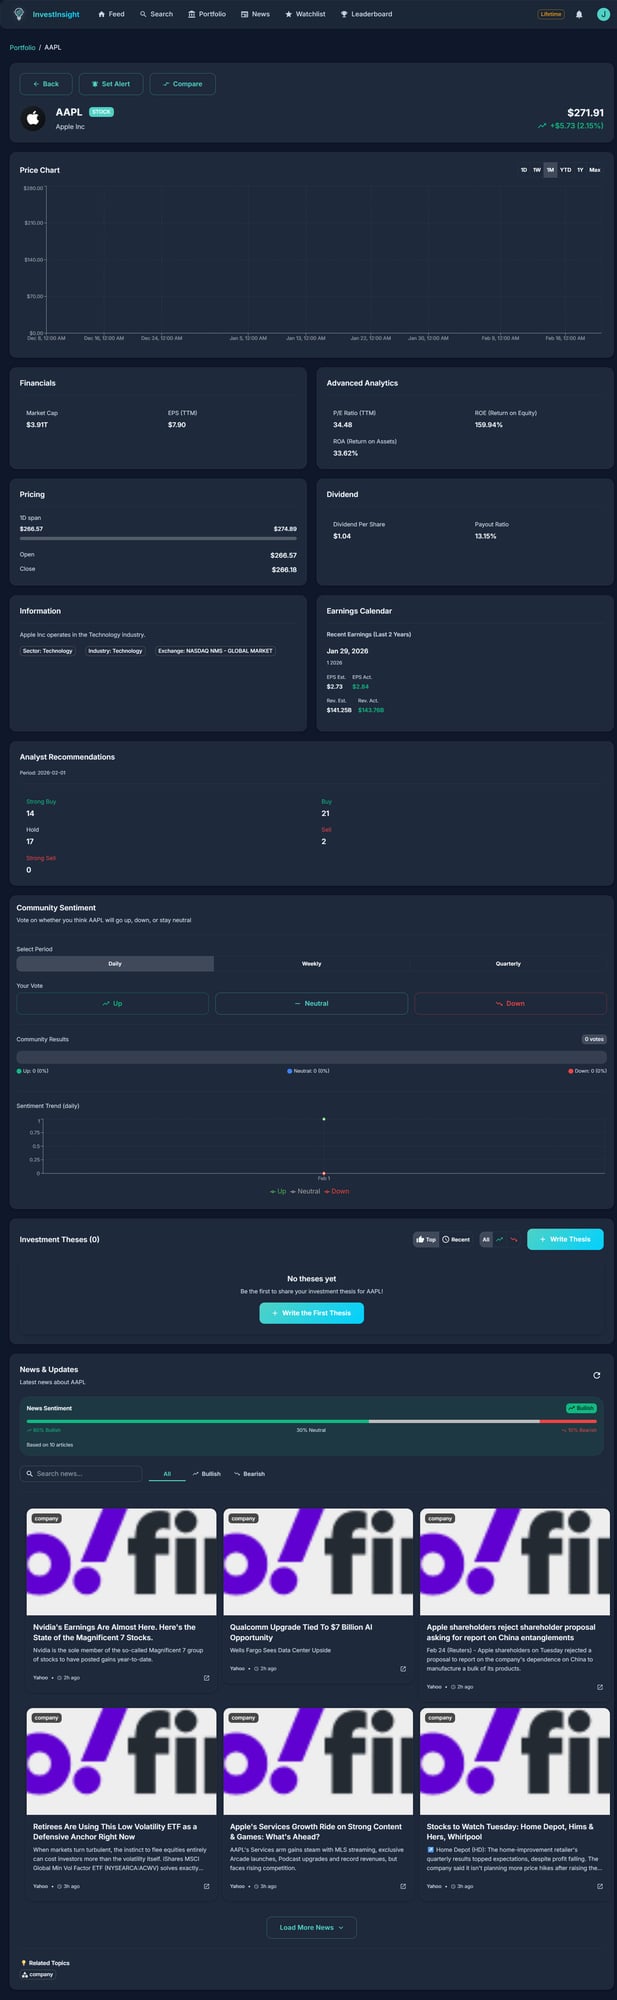The image size is (617, 2000).
Task: Click Write the First Thesis button
Action: [311, 1313]
